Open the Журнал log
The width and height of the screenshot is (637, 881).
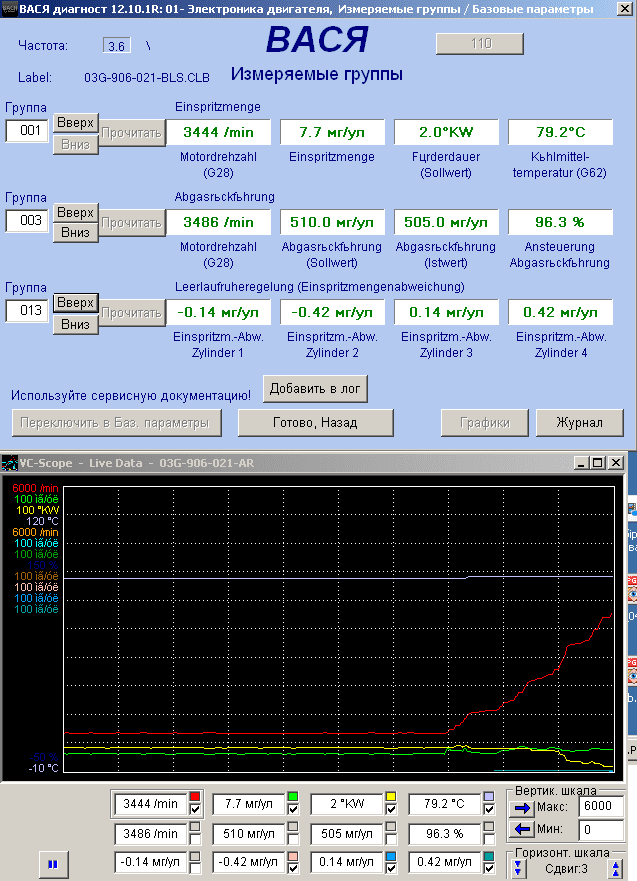tap(579, 423)
